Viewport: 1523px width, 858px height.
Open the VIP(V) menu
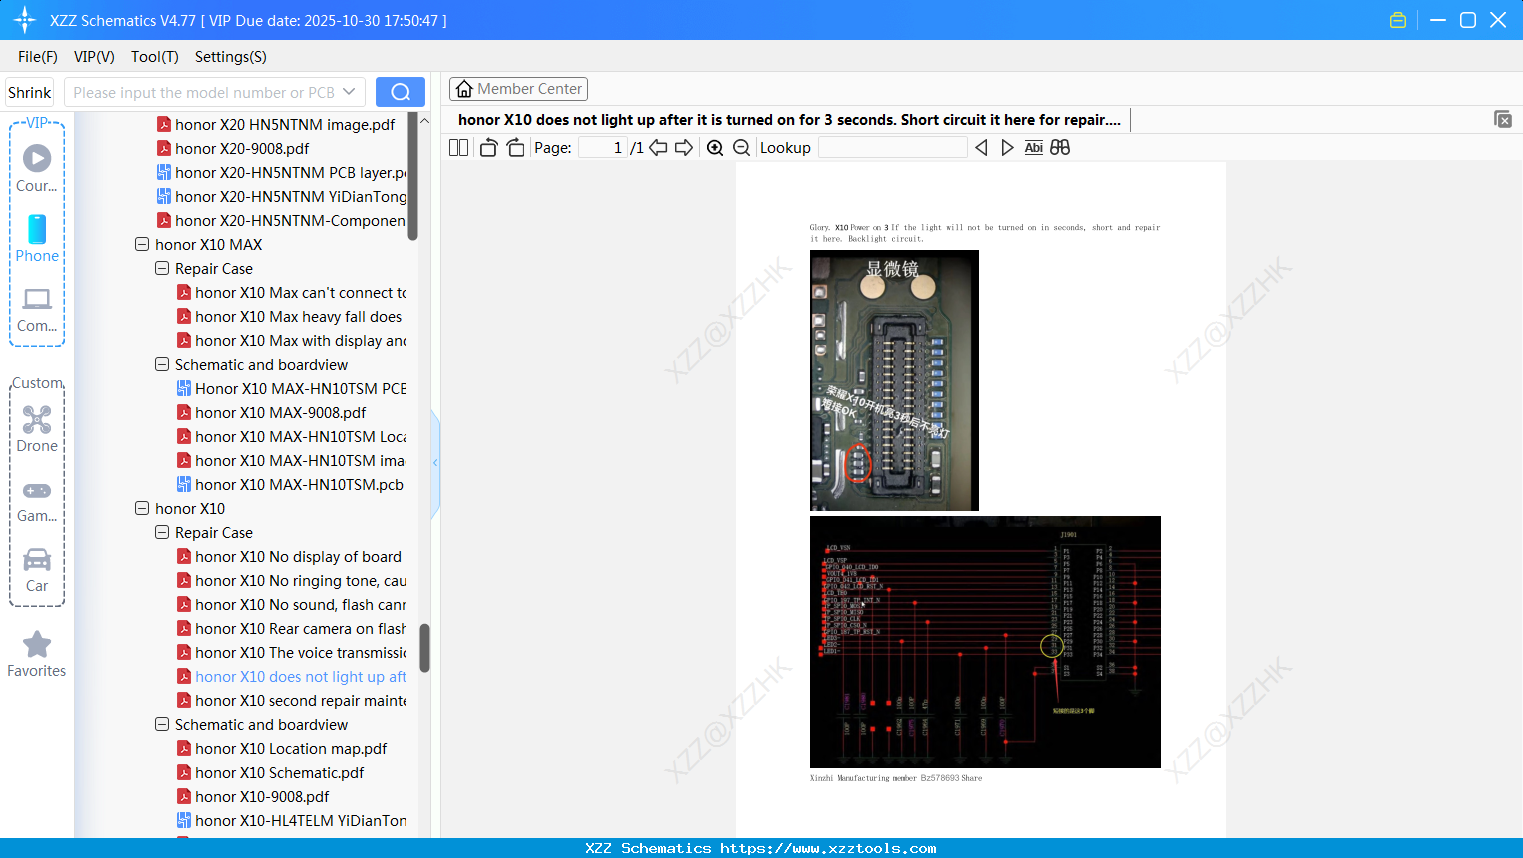pyautogui.click(x=94, y=56)
